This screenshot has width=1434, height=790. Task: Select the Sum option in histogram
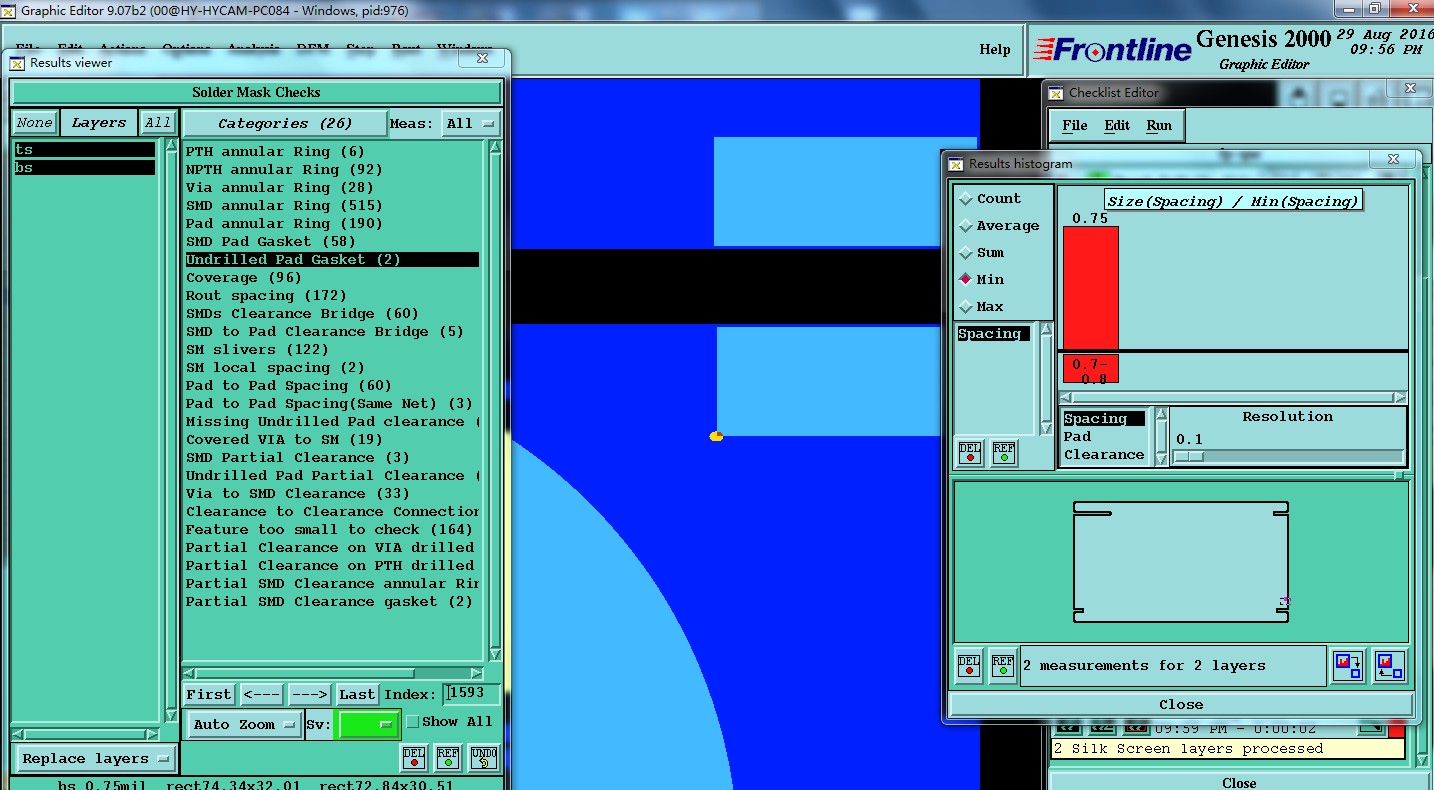pyautogui.click(x=982, y=253)
